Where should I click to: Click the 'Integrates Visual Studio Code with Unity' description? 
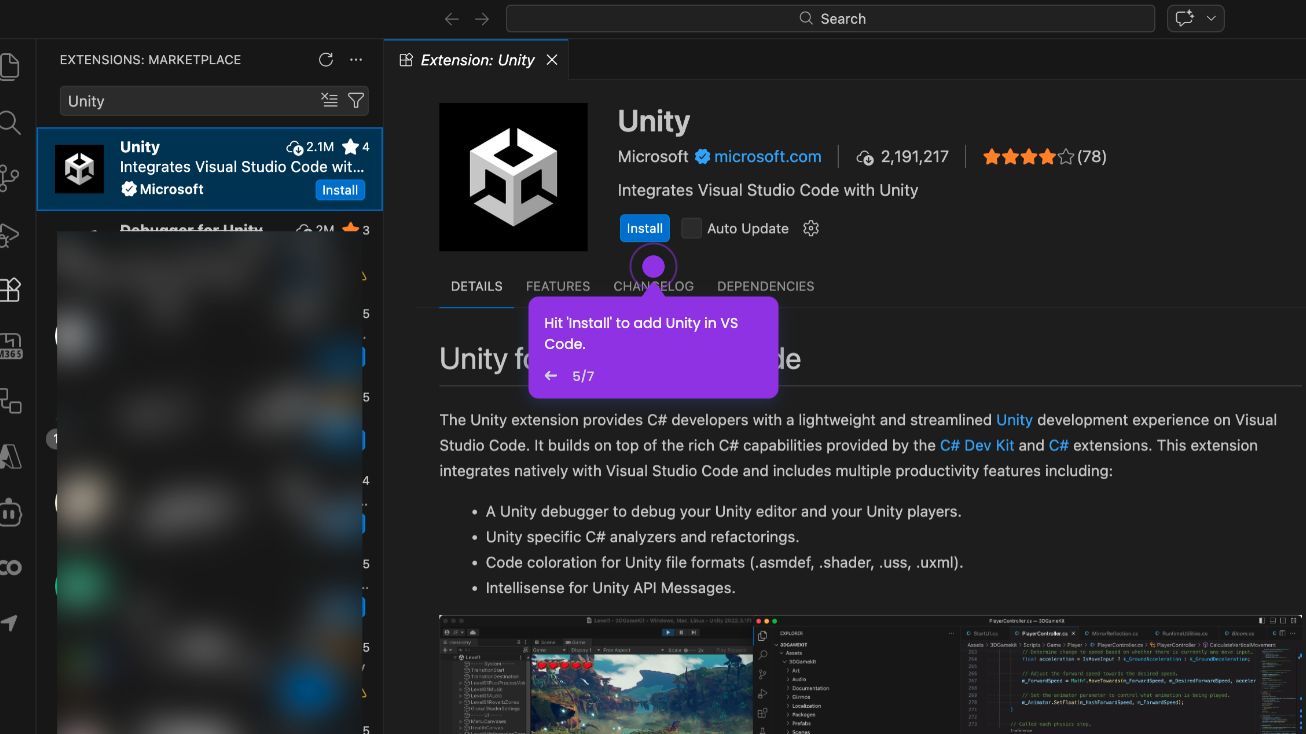(768, 190)
